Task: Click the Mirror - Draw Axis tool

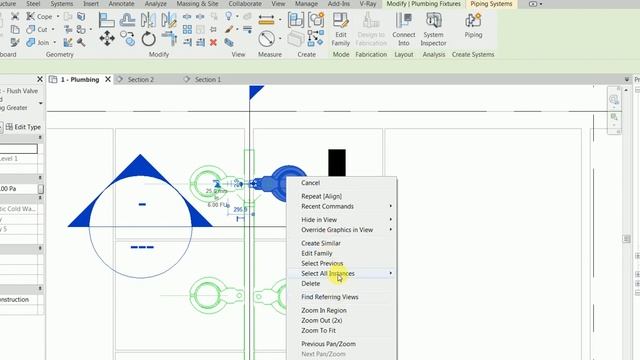Action: click(x=168, y=20)
